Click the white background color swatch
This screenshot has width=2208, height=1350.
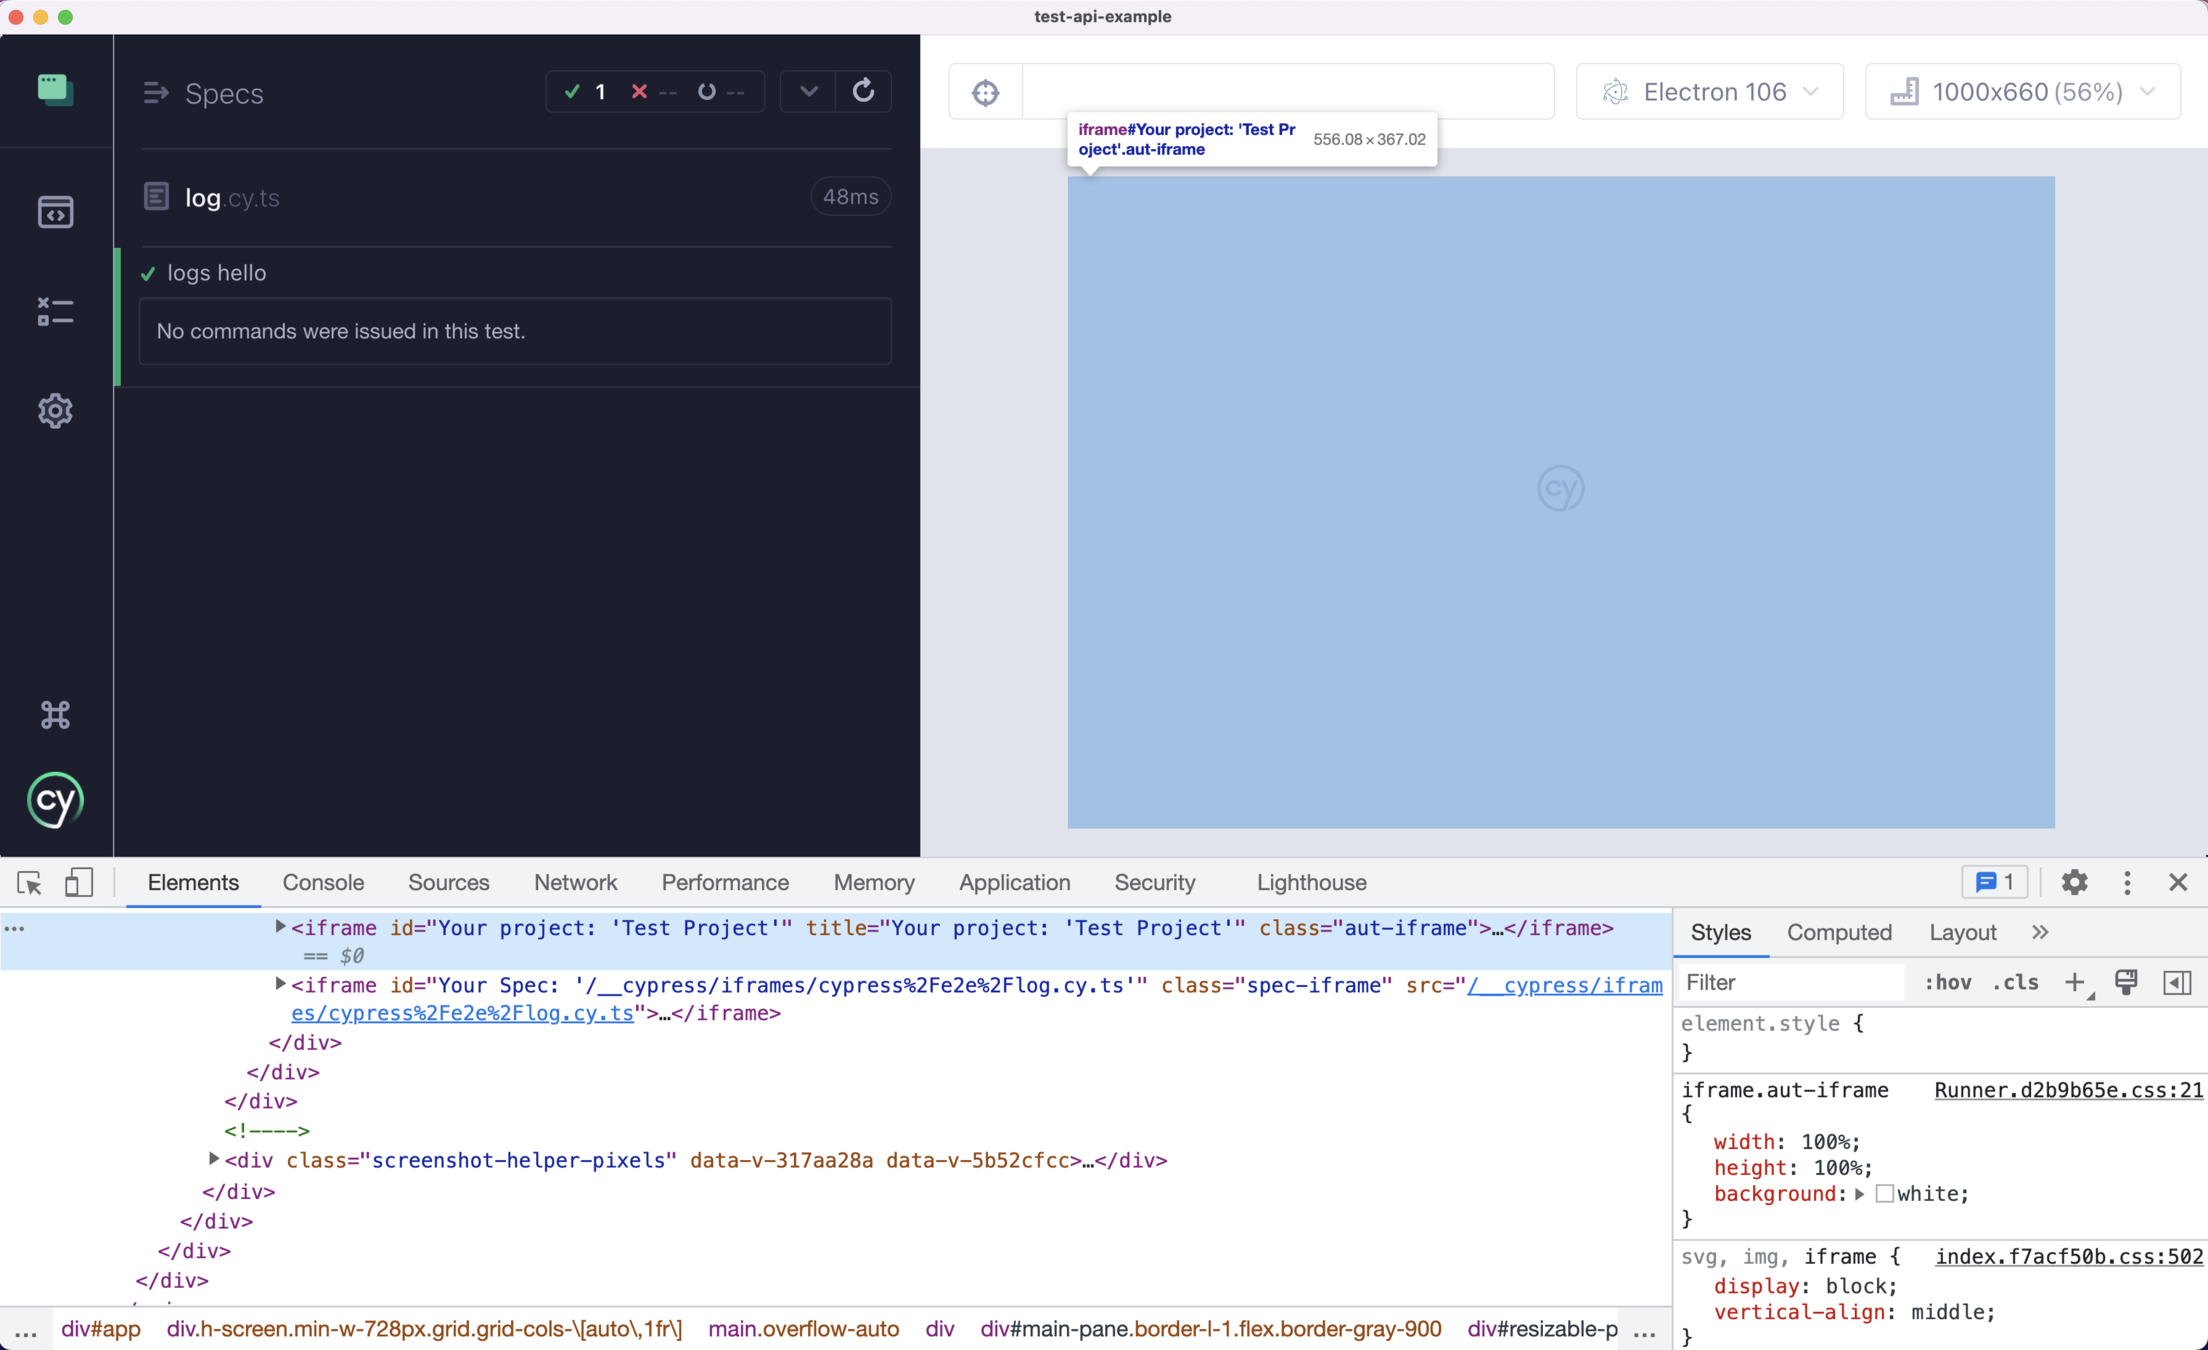[x=1884, y=1194]
